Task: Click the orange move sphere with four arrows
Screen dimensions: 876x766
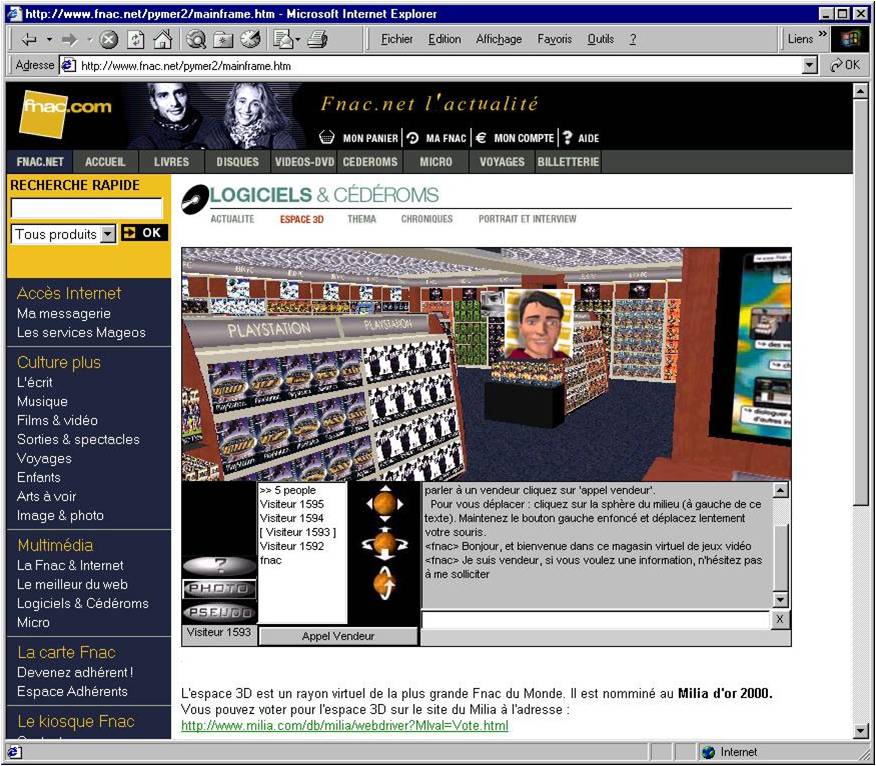Action: click(385, 503)
